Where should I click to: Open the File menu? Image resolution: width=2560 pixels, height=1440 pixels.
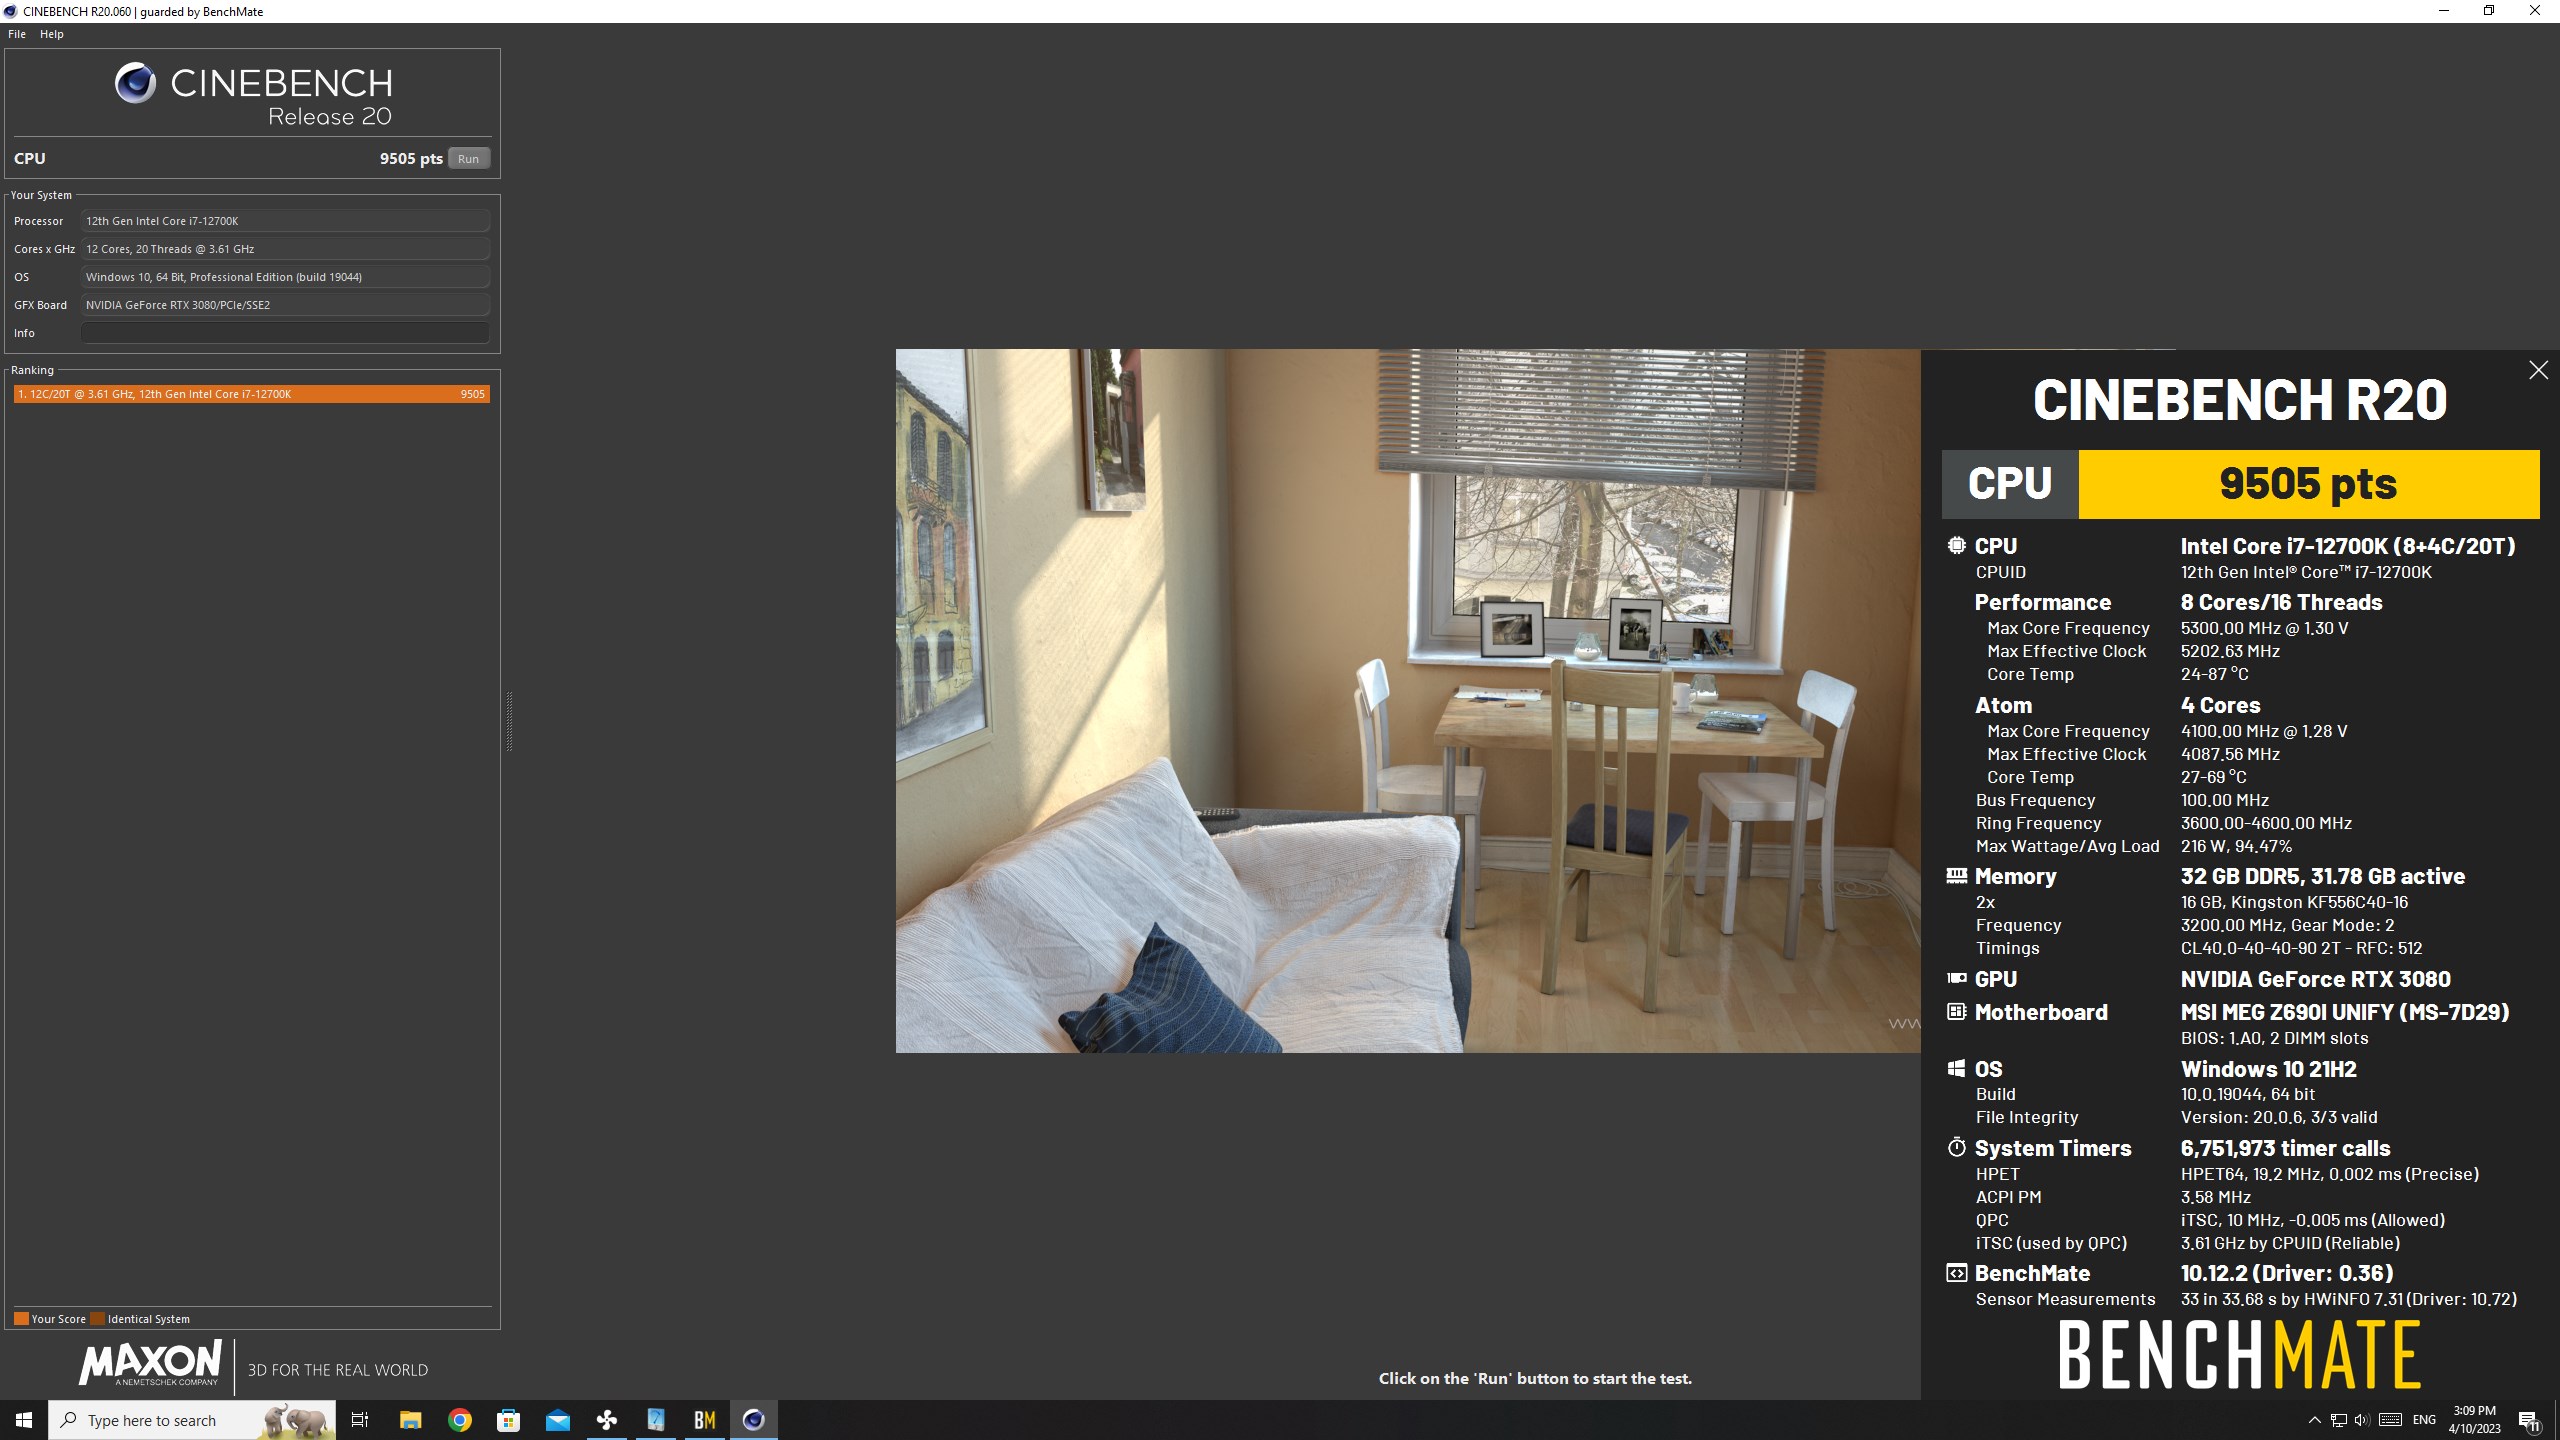coord(17,34)
